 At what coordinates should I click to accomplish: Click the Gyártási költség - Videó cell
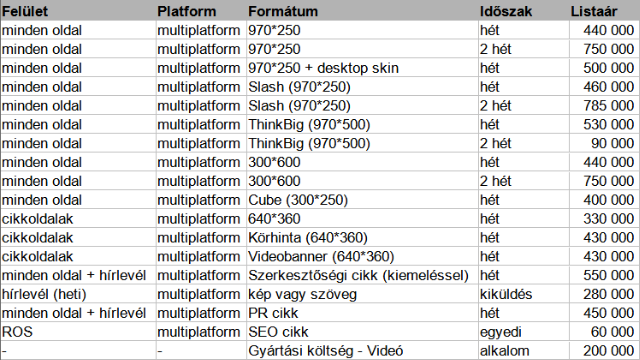362,351
